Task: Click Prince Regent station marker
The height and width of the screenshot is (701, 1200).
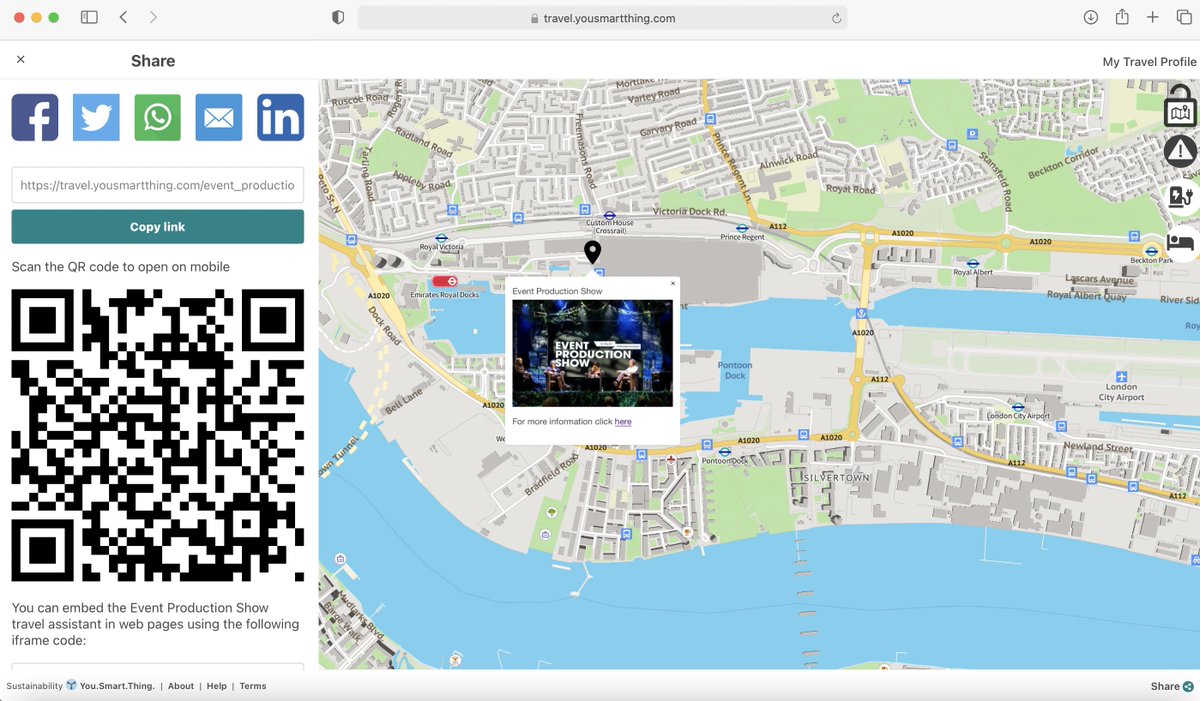Action: point(742,228)
